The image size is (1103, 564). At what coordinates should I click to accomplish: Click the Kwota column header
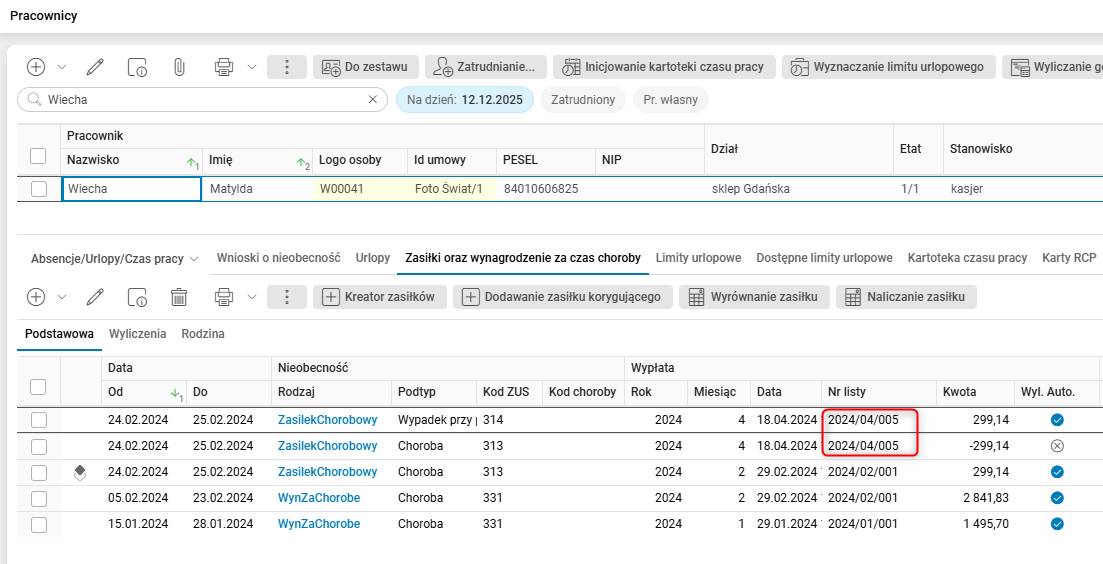974,392
